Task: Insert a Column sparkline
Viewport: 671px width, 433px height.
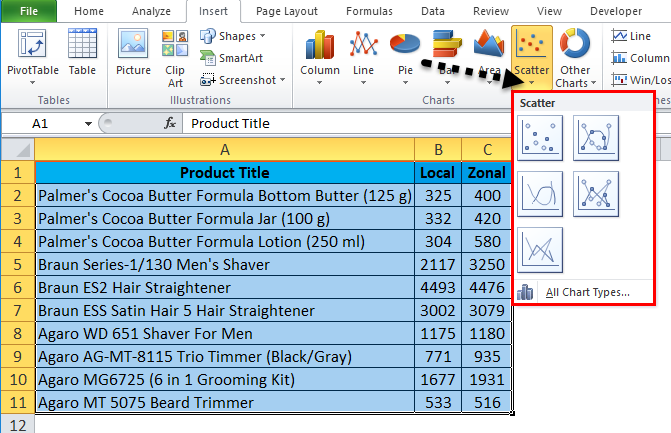Action: pos(640,58)
